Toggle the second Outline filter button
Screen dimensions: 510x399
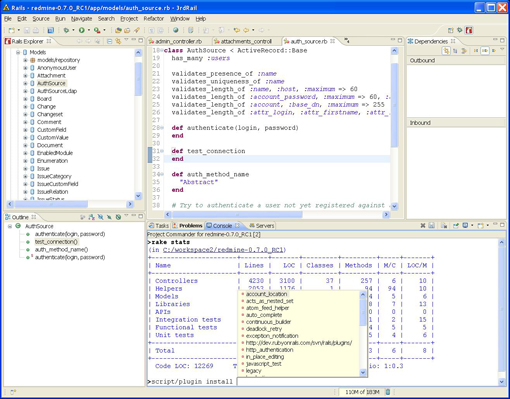point(100,217)
